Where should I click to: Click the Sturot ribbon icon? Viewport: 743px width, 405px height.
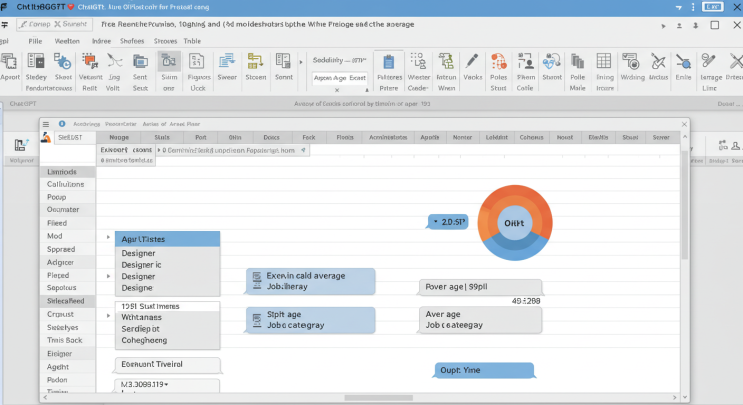click(x=552, y=62)
